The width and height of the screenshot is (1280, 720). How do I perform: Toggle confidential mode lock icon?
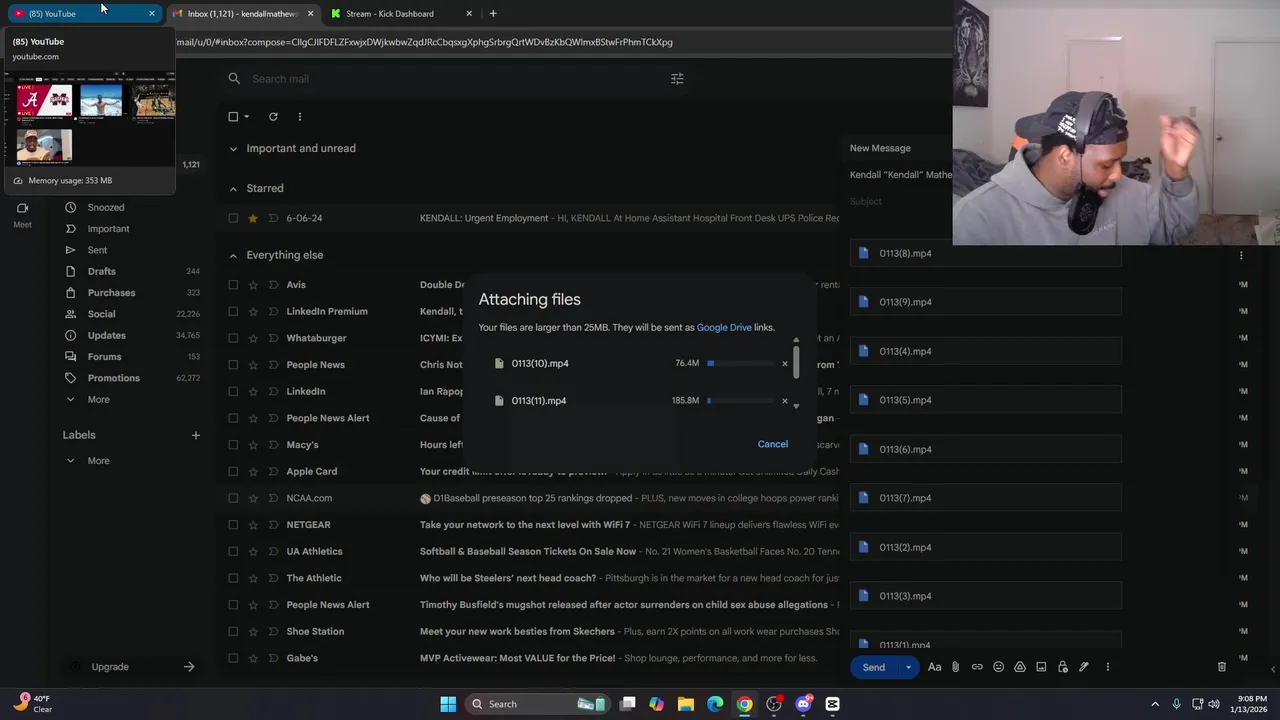[1062, 667]
